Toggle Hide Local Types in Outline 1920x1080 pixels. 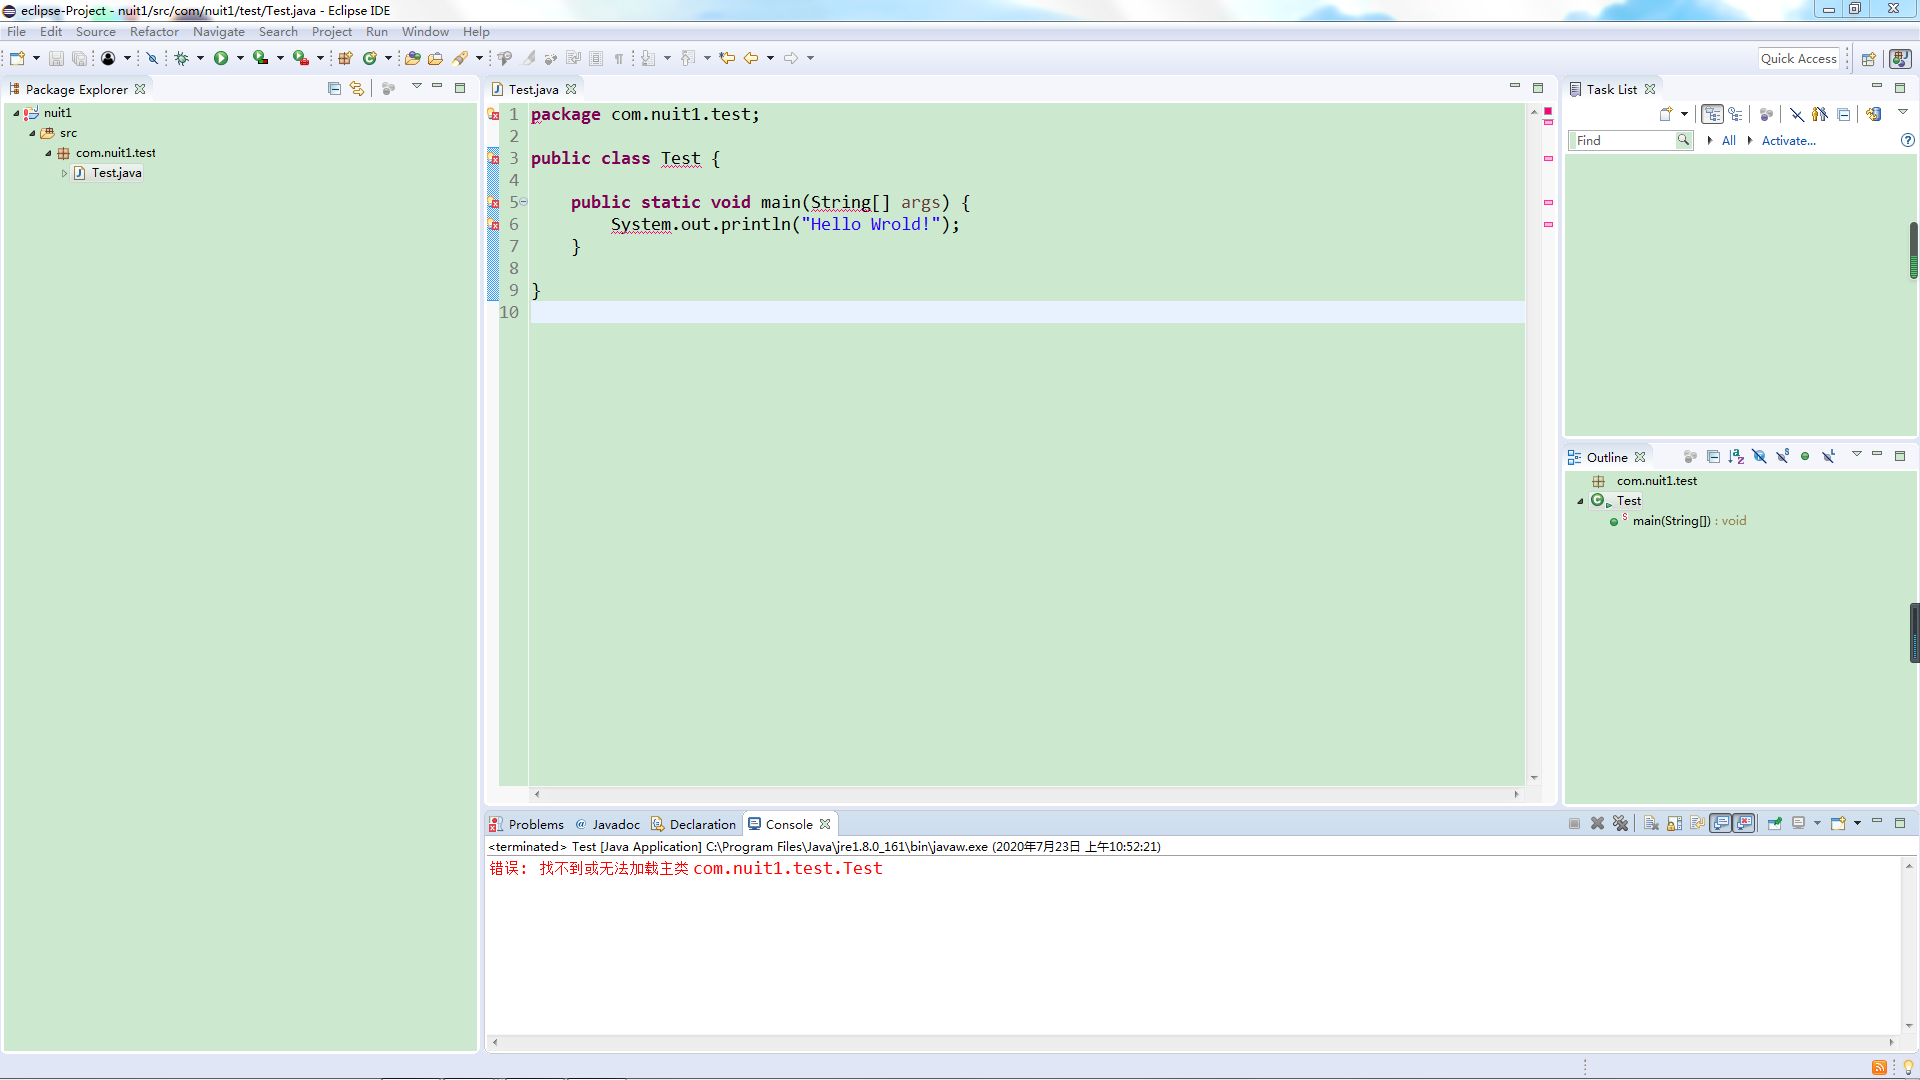(1828, 457)
